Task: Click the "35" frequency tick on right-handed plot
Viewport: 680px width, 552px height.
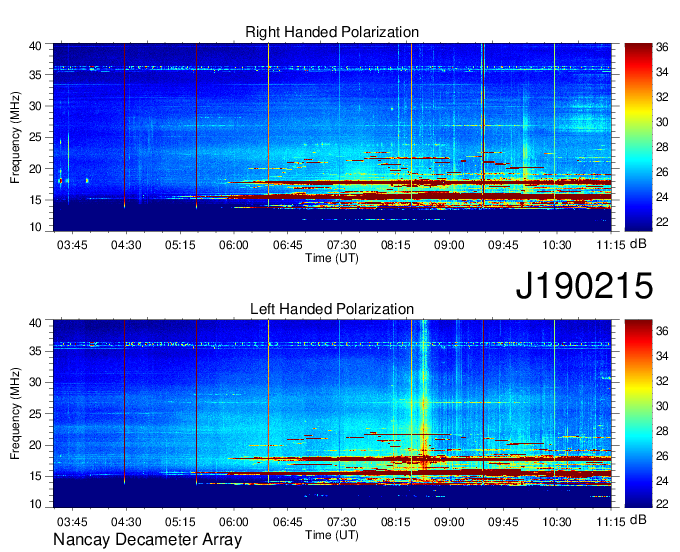Action: (35, 75)
